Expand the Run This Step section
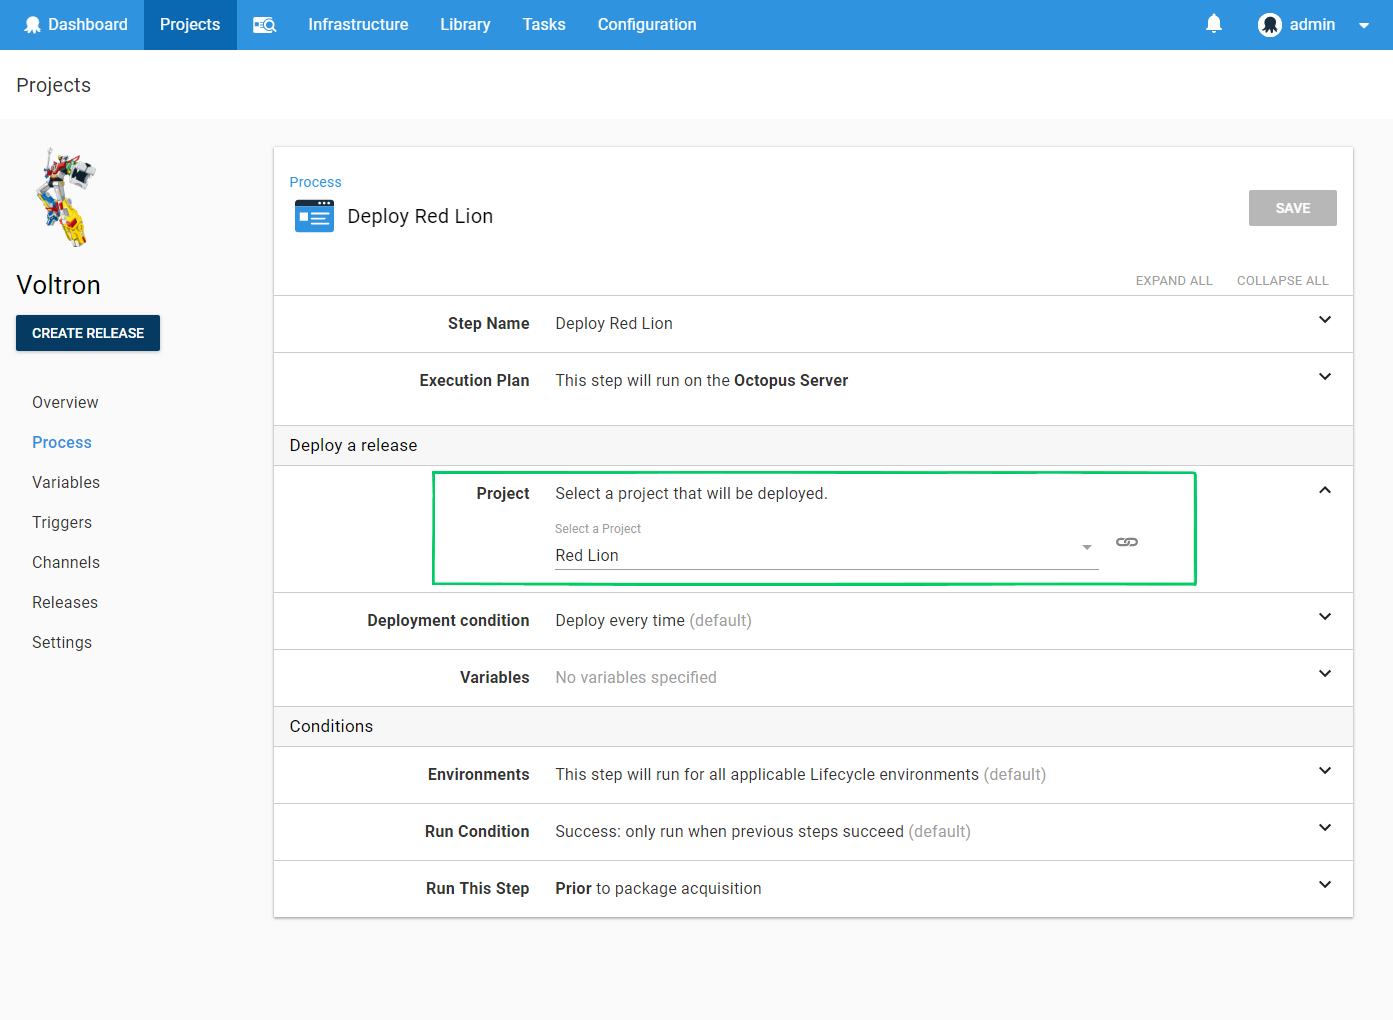 coord(1324,885)
